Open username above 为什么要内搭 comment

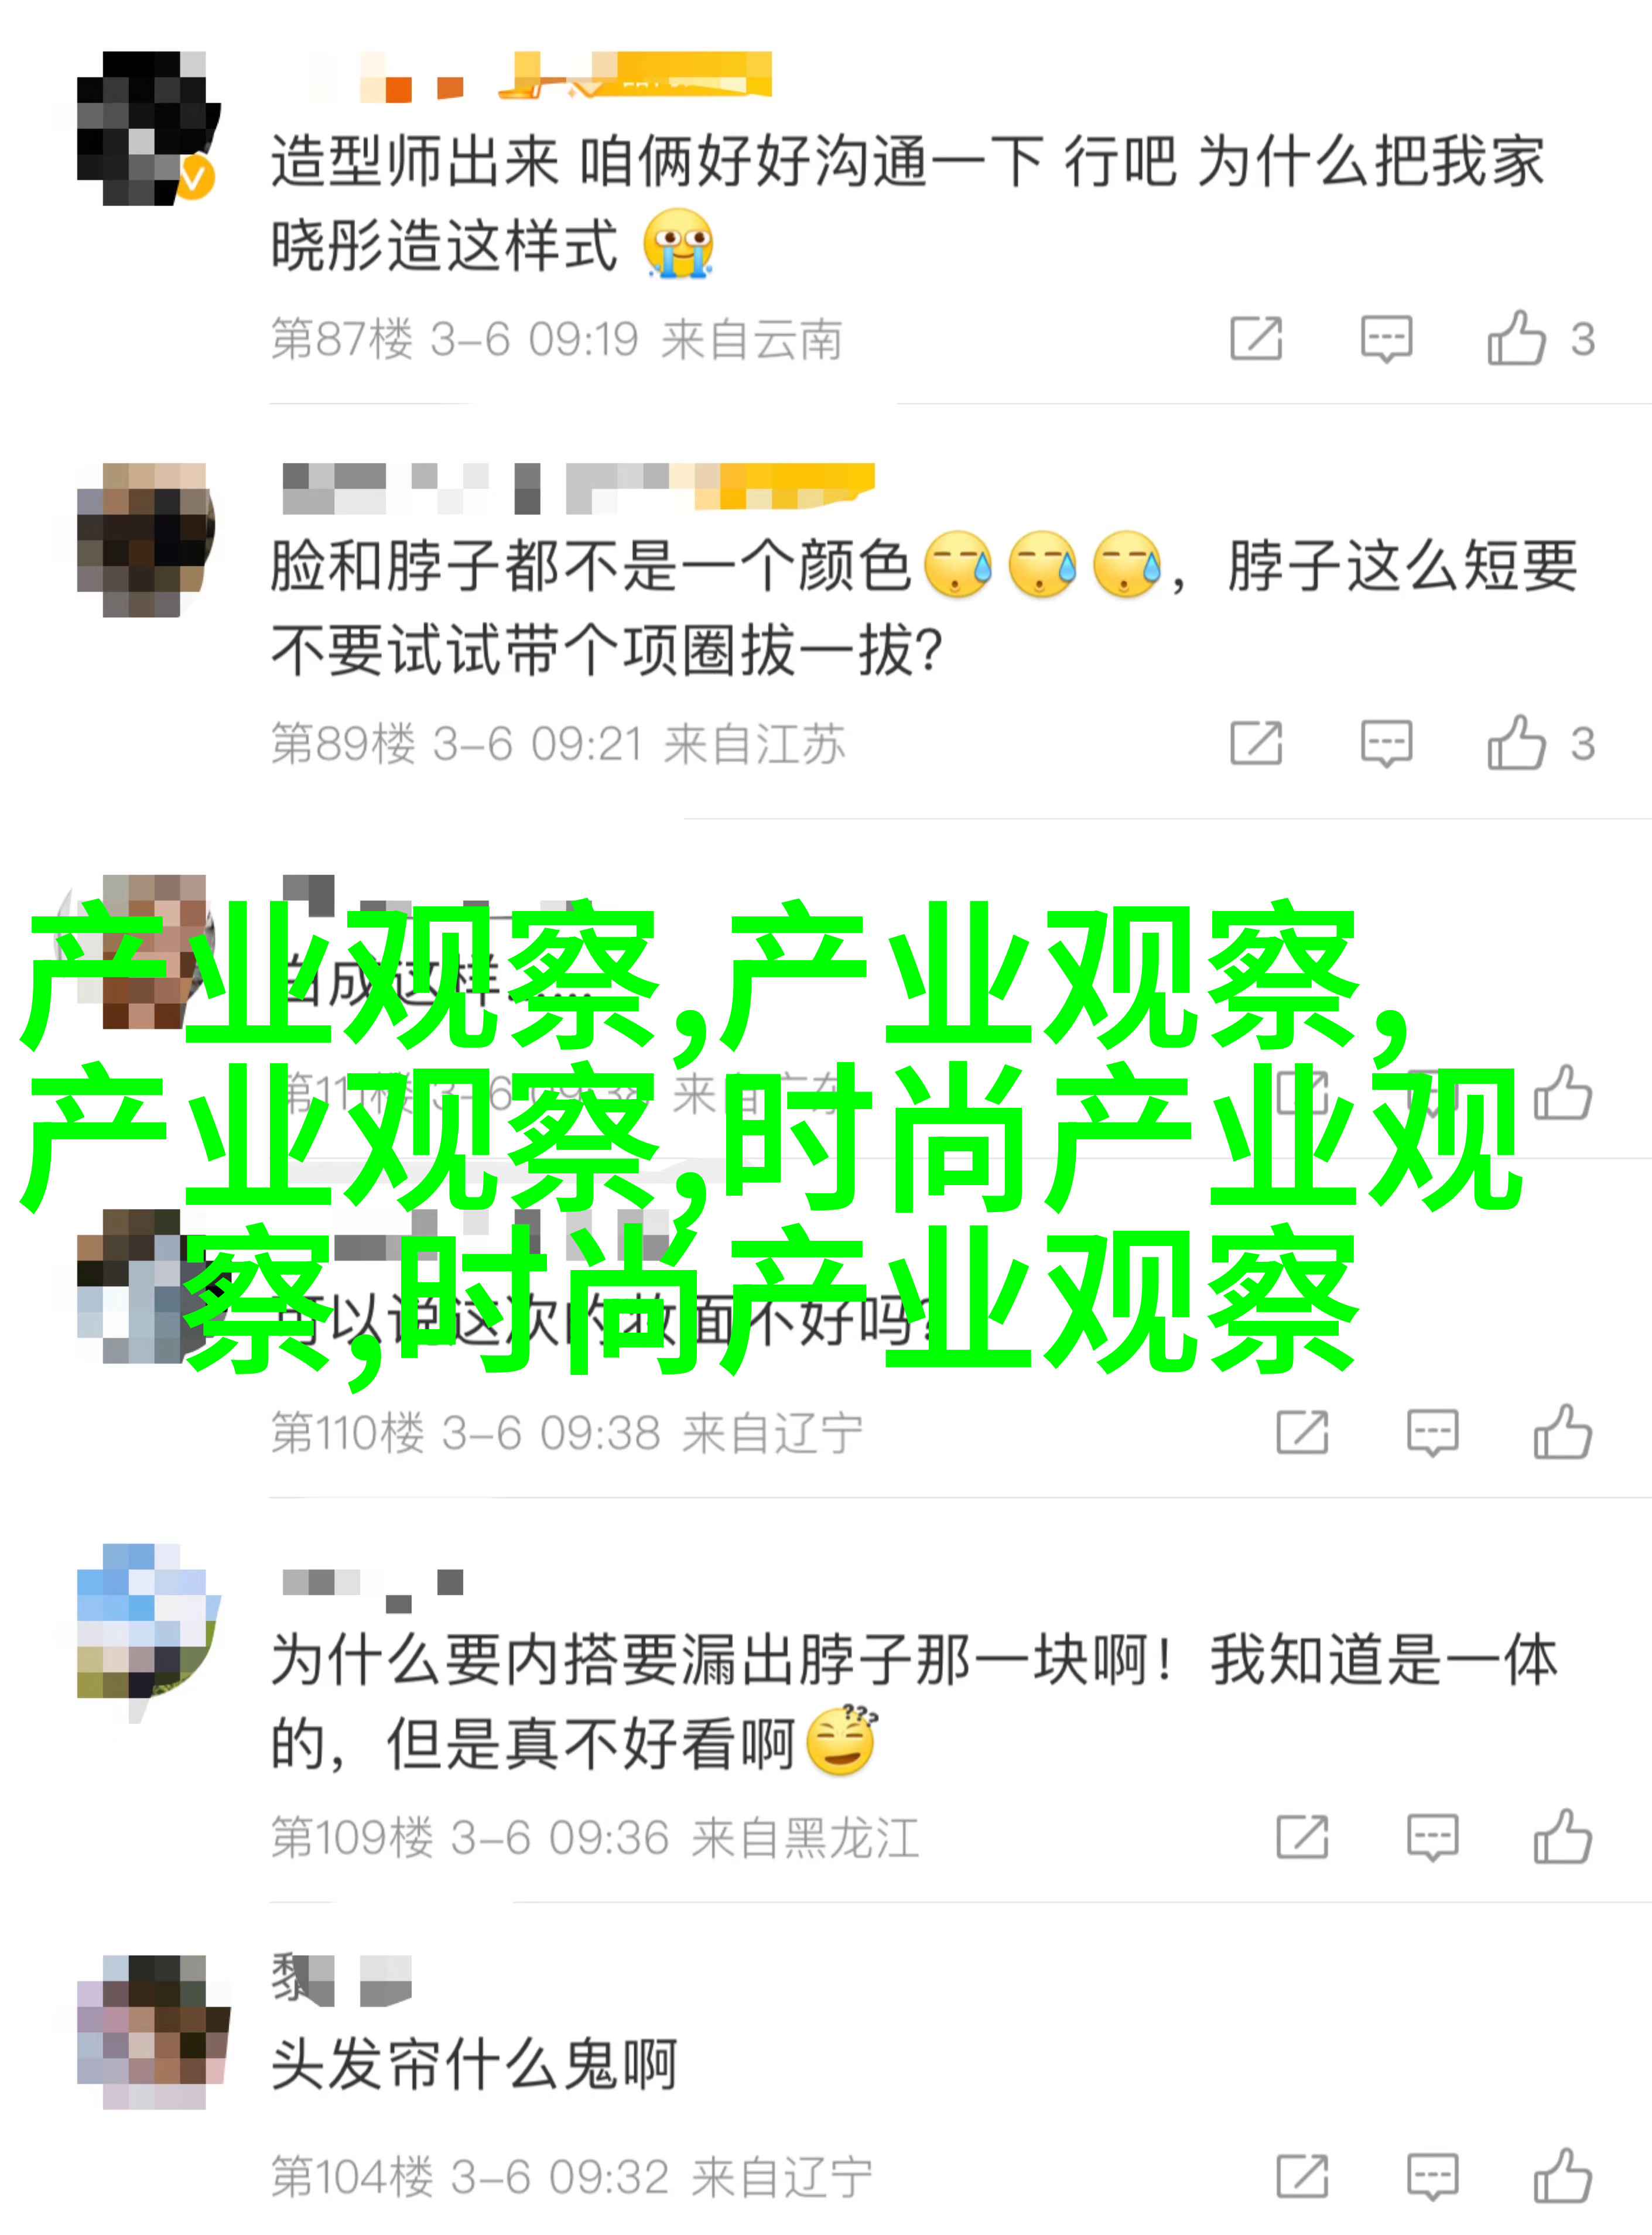(372, 1590)
